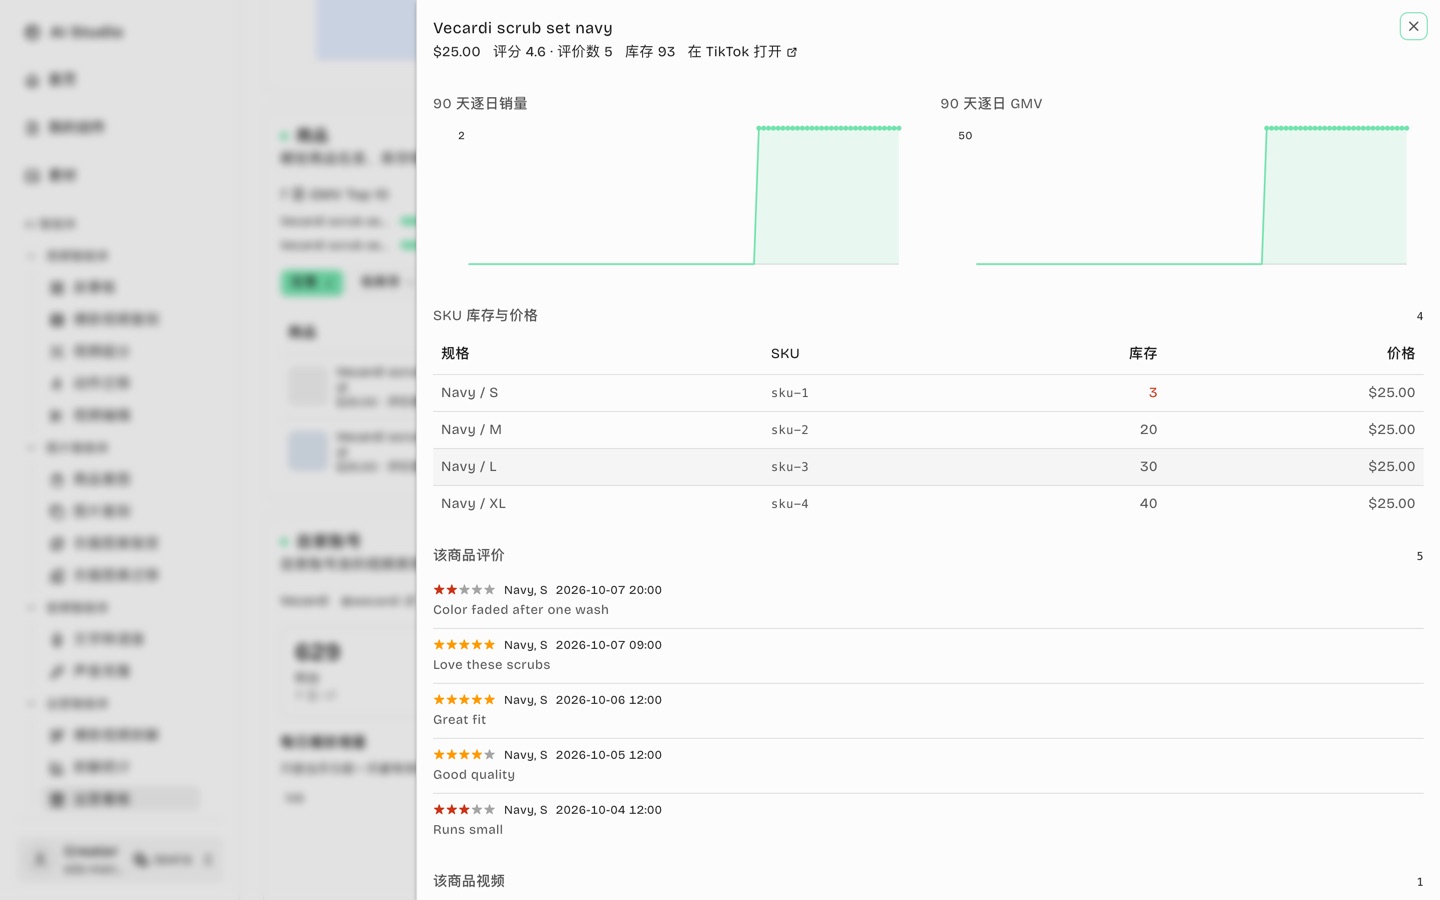Click the 库存 column header in the SKU table
The height and width of the screenshot is (900, 1440).
(1143, 354)
